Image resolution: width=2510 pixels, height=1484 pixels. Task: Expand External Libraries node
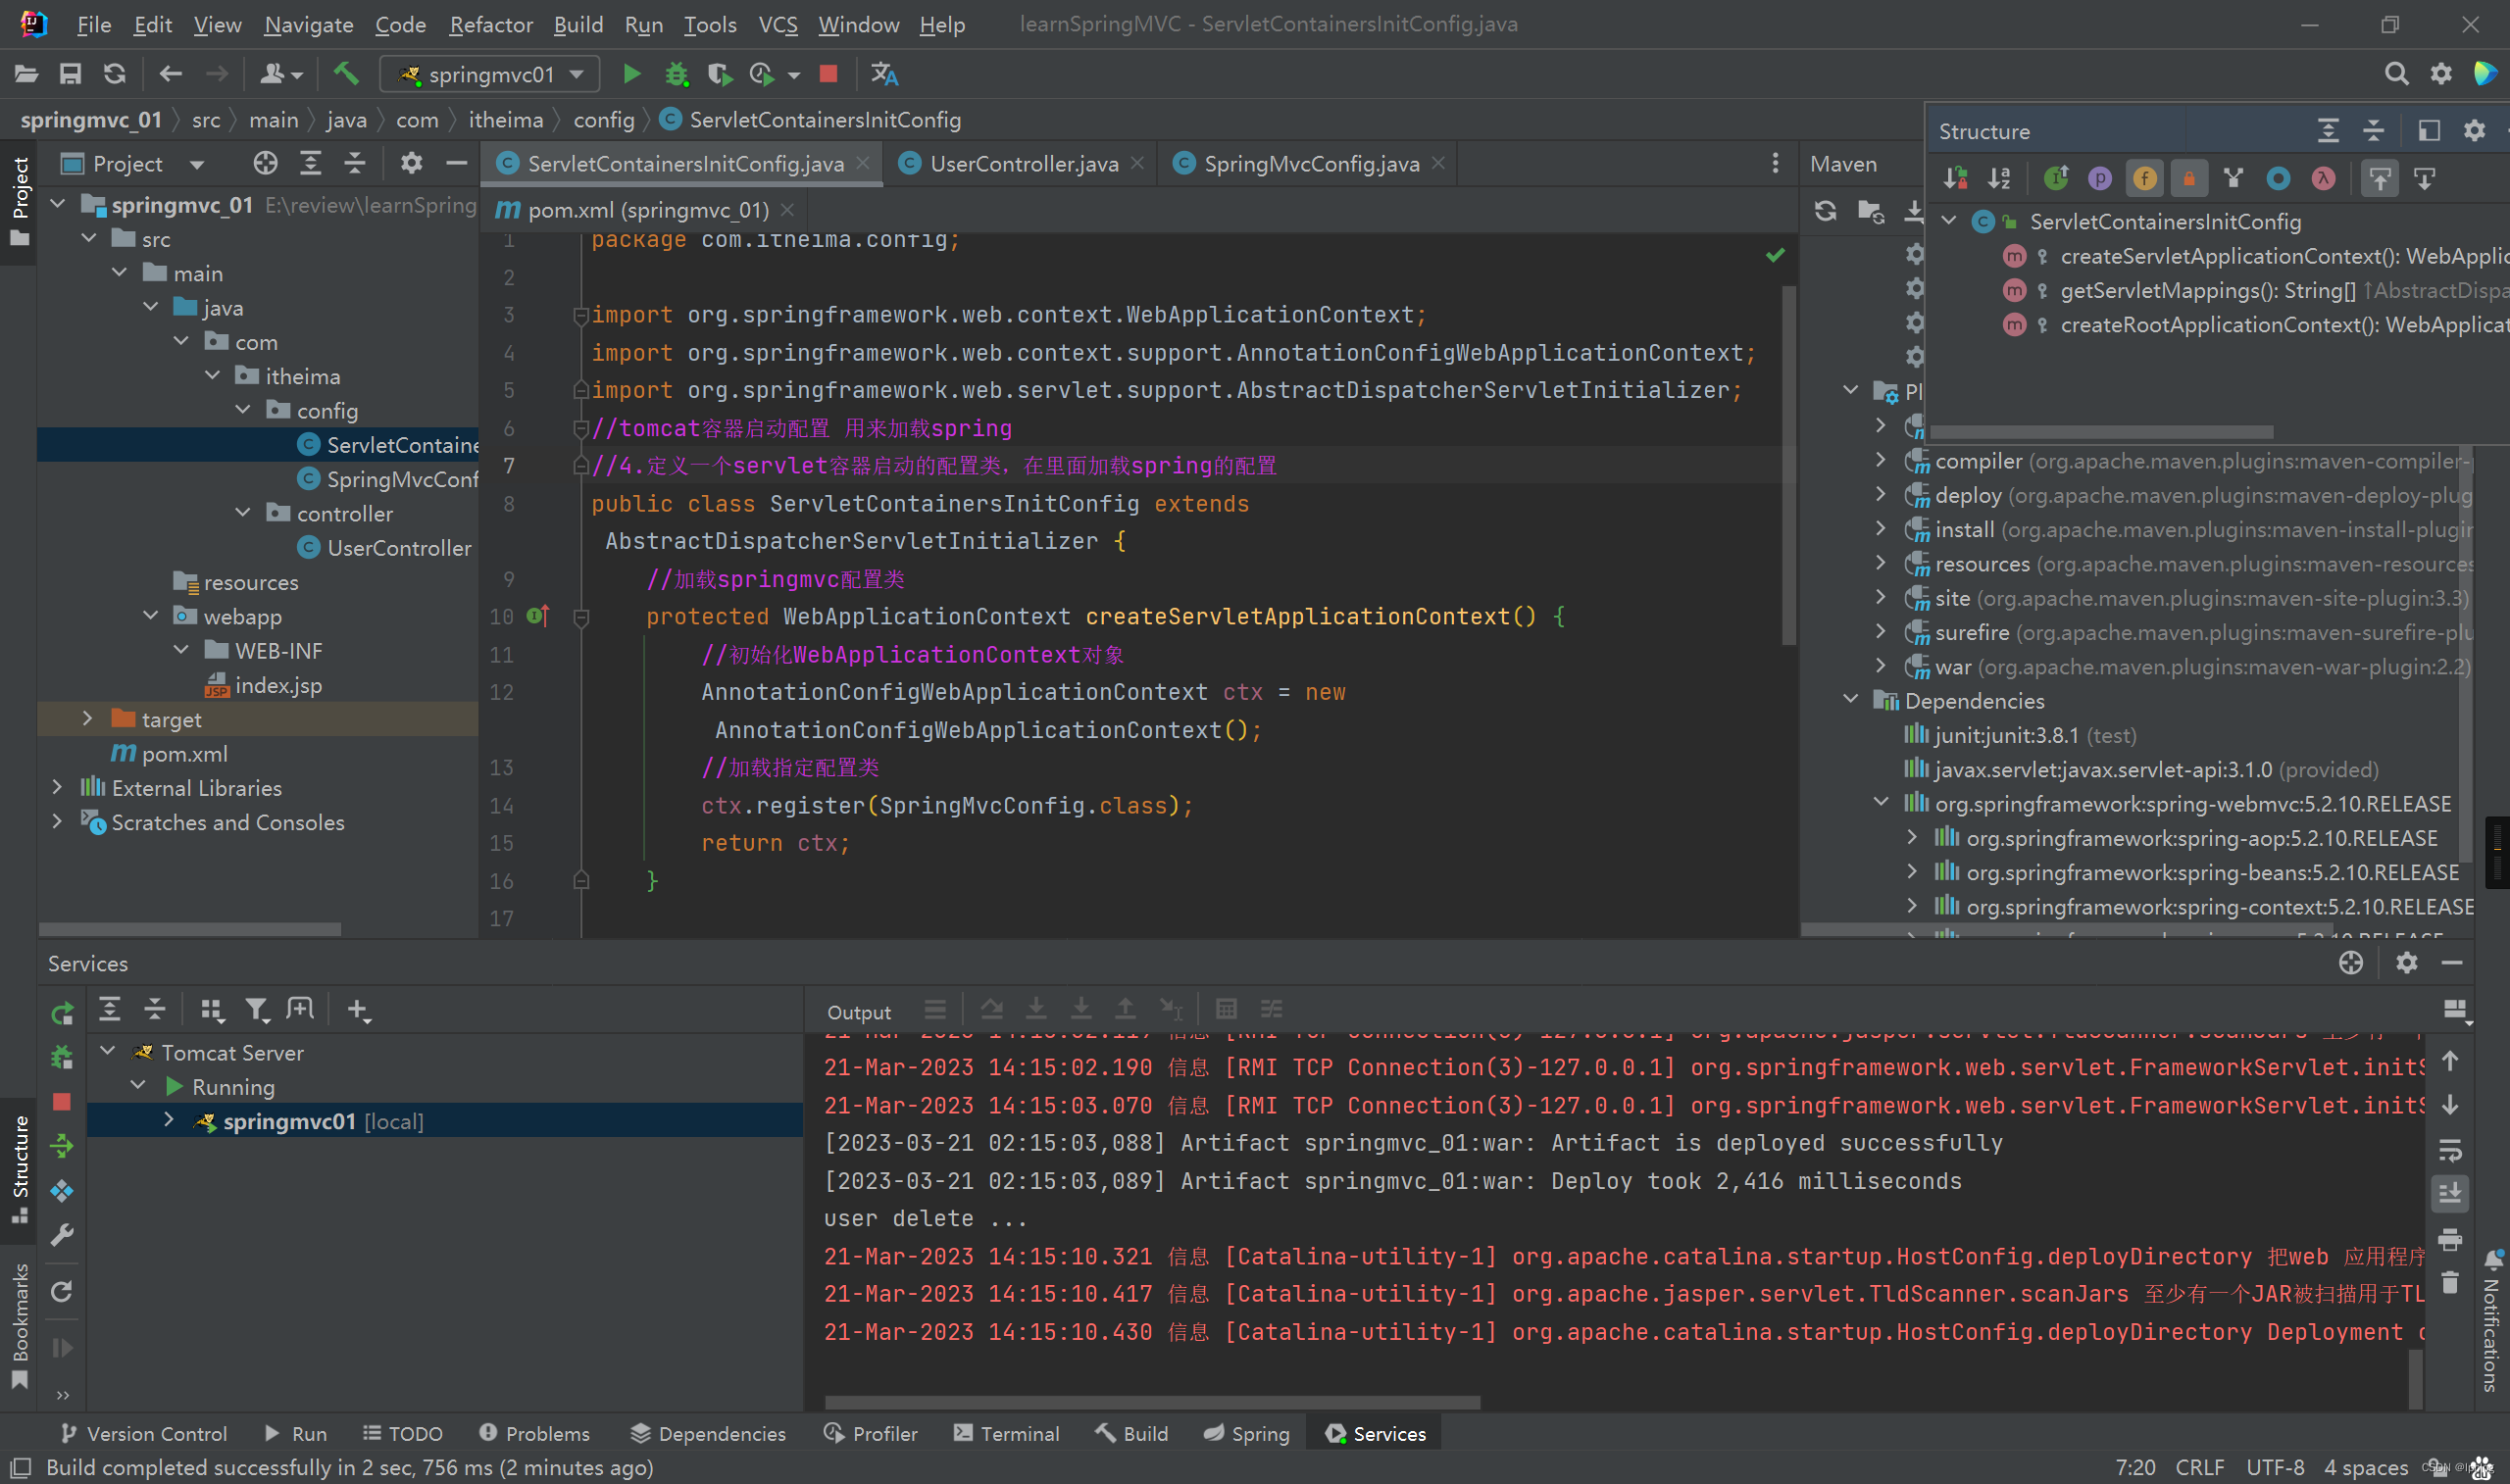(x=57, y=788)
